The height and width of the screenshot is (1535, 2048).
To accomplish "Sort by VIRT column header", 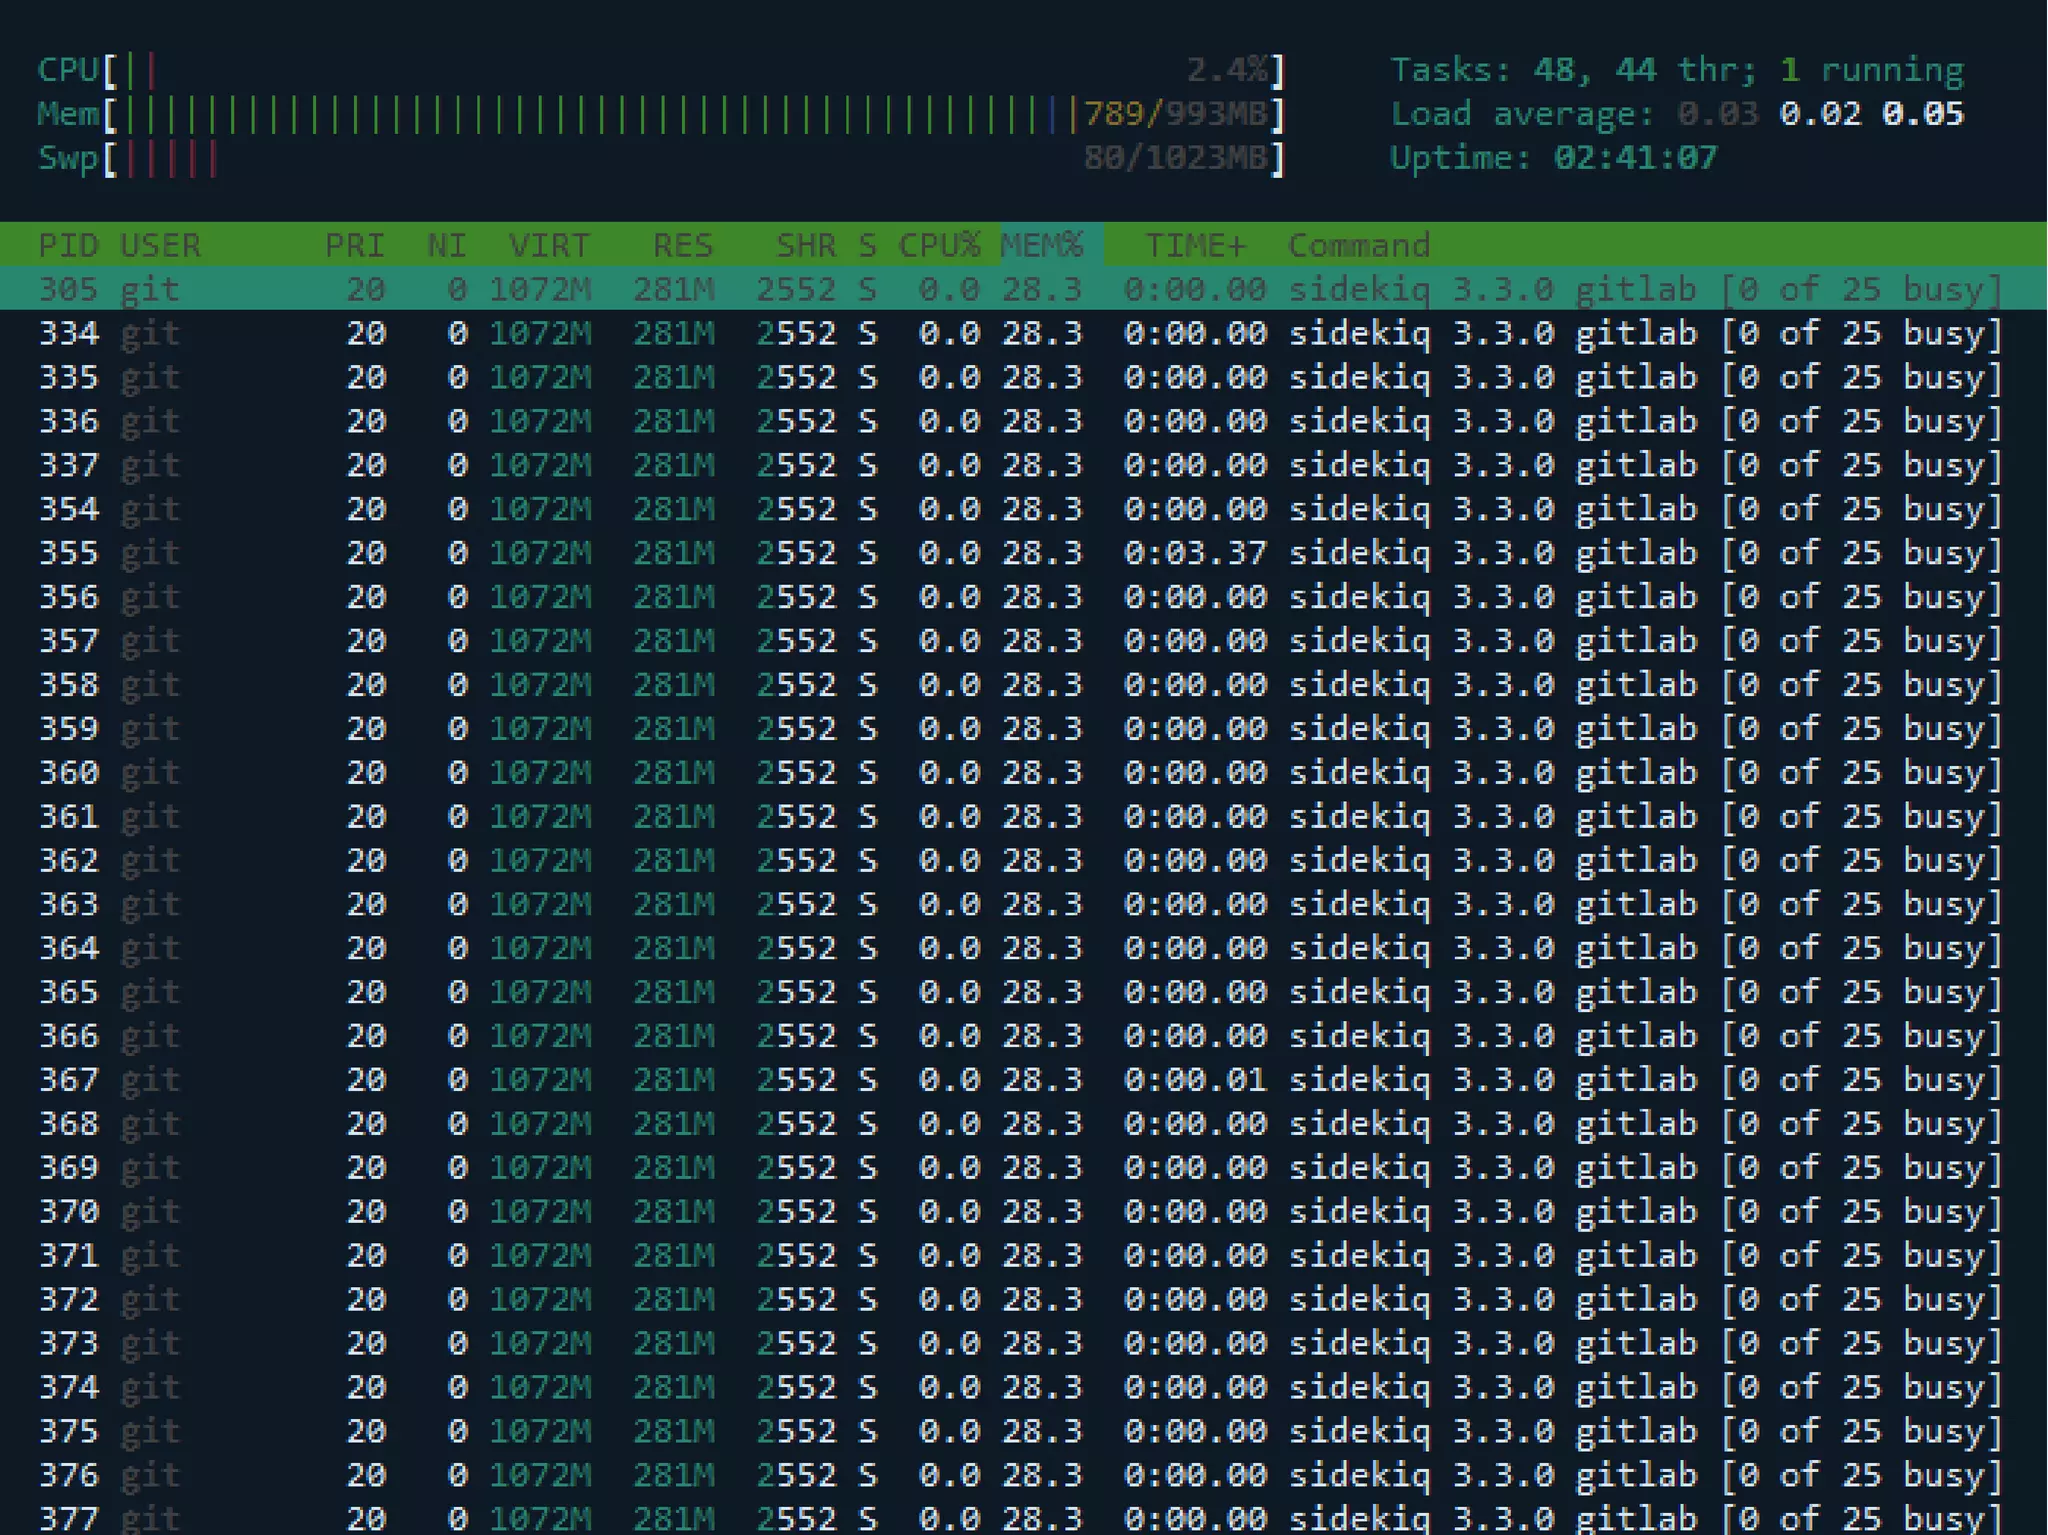I will click(549, 245).
